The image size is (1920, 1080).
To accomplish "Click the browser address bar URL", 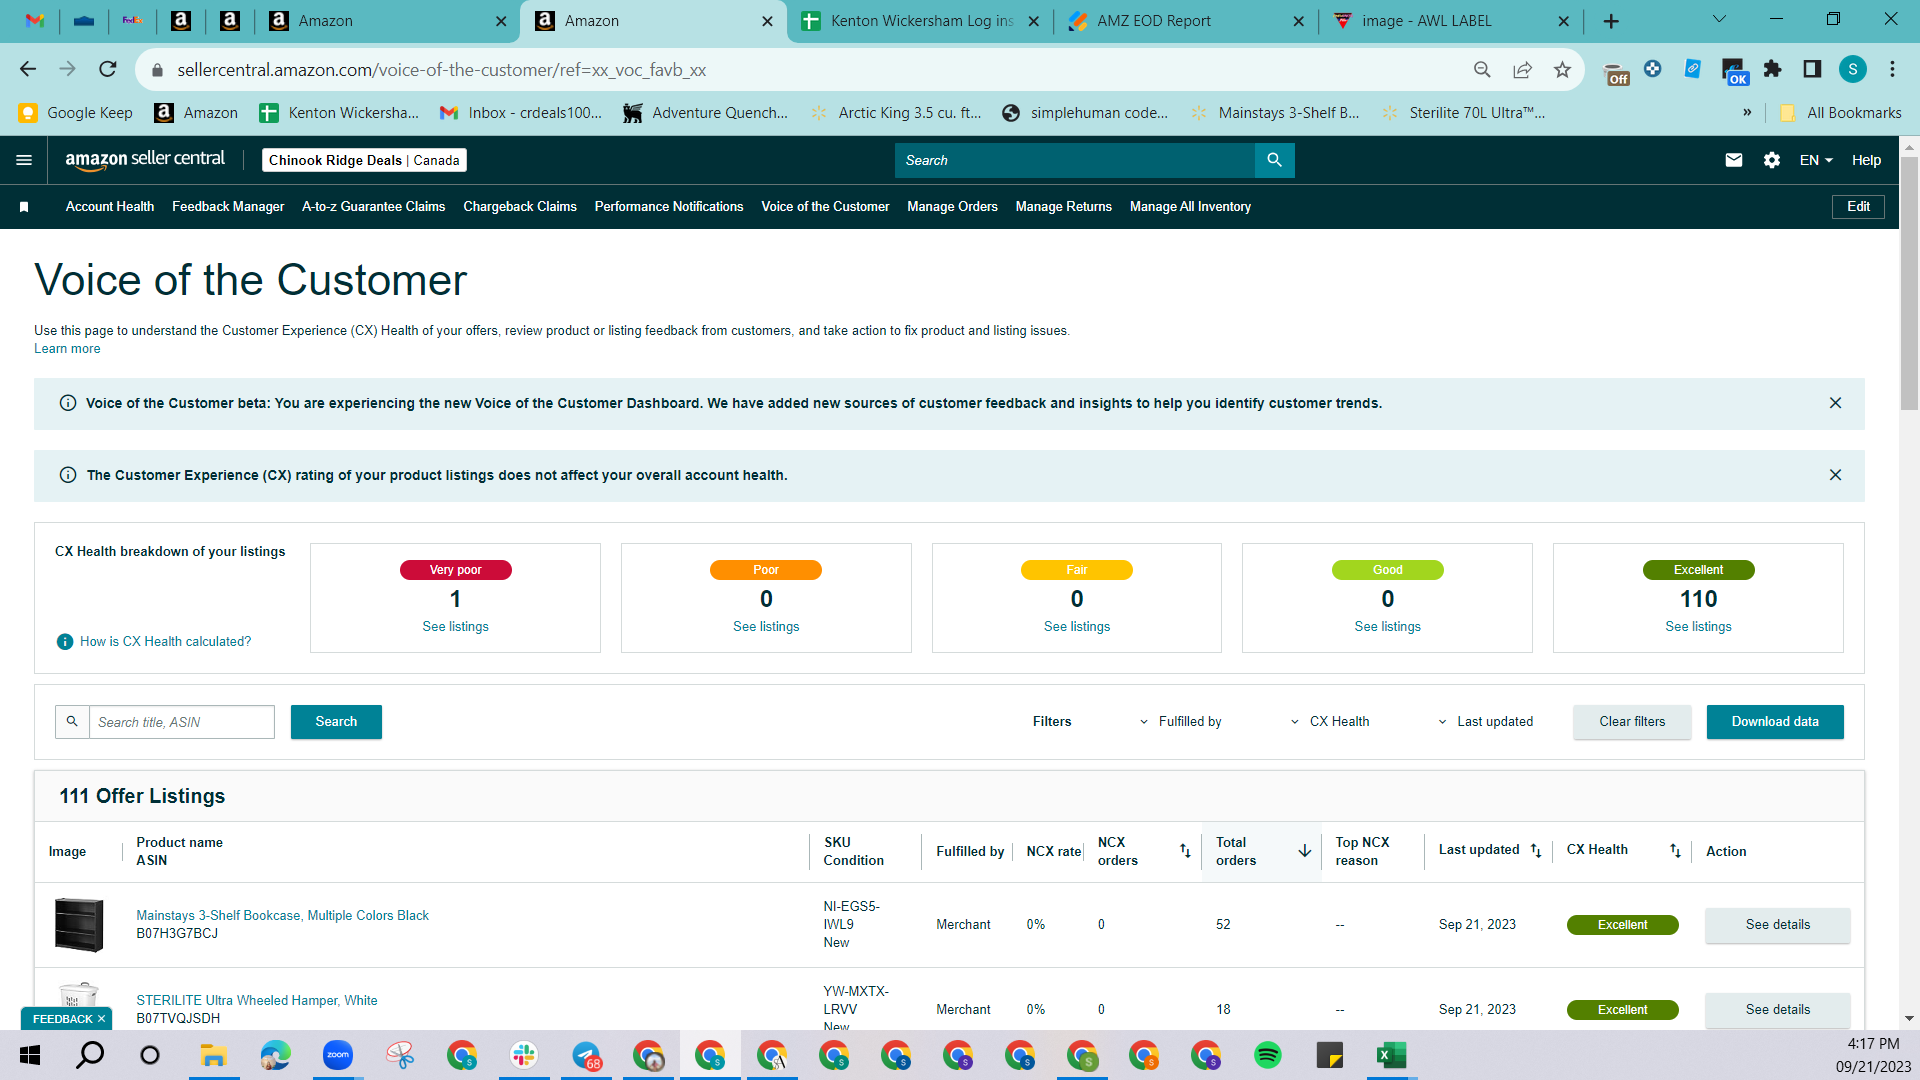I will pos(441,70).
